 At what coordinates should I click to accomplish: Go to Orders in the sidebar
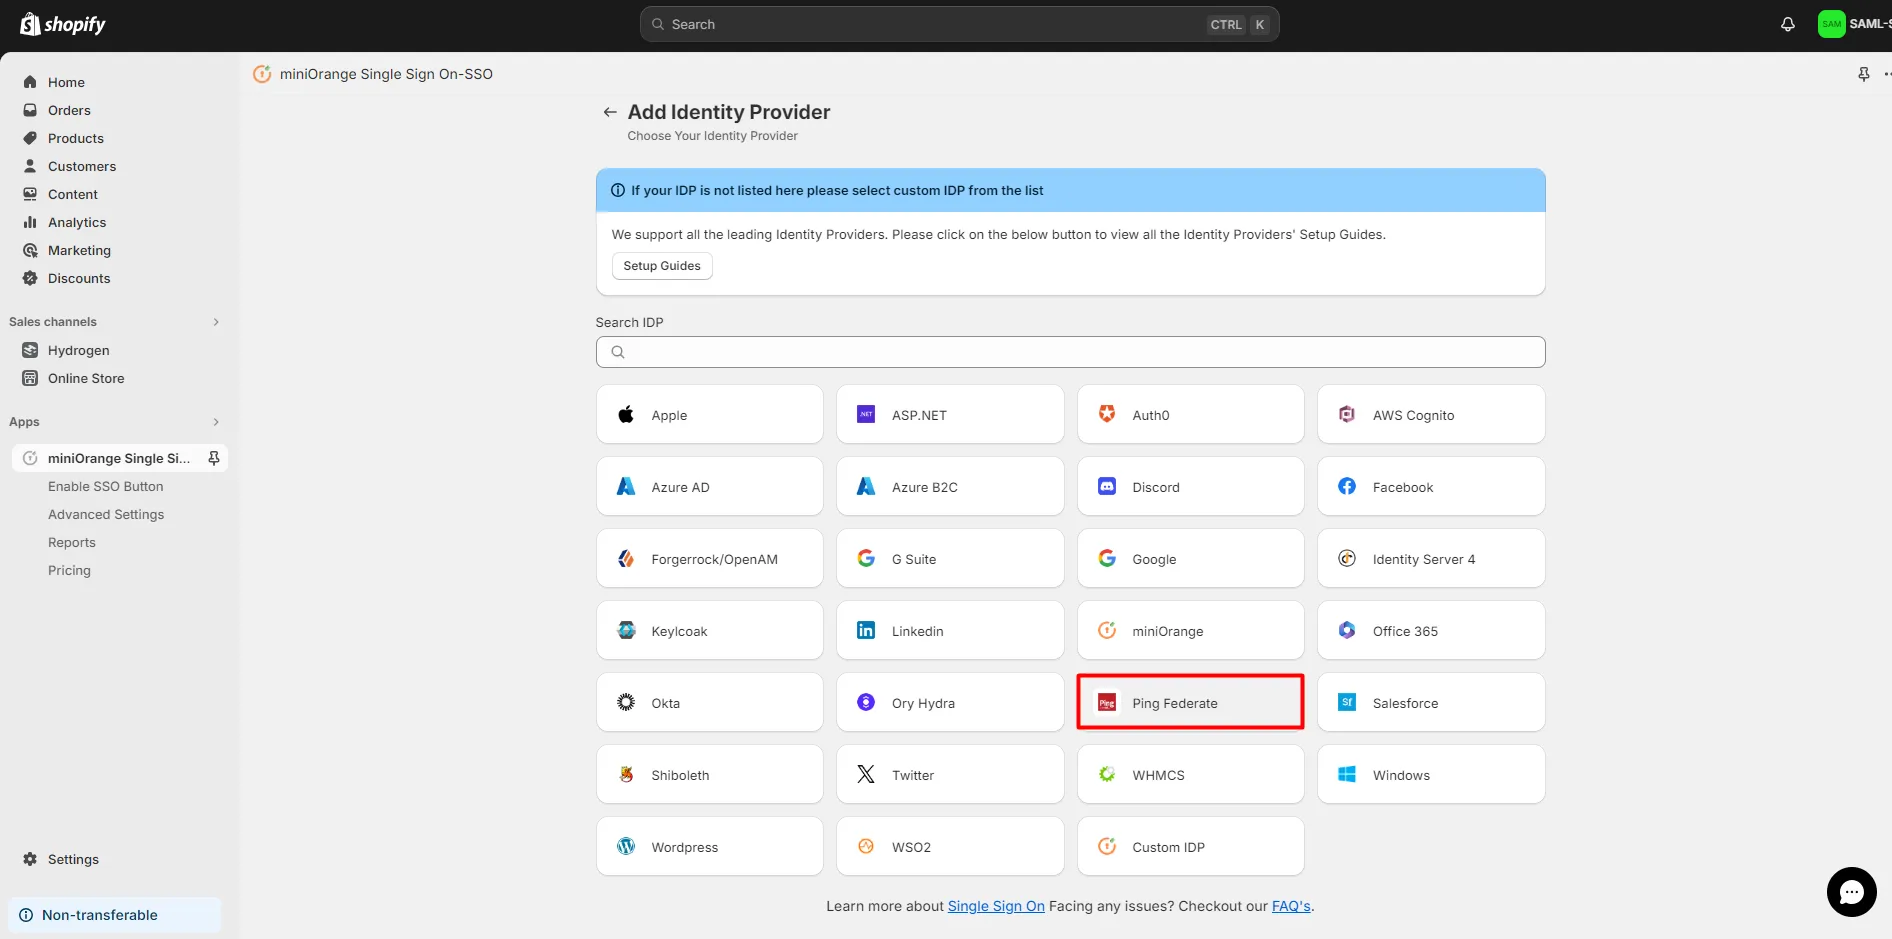pyautogui.click(x=120, y=110)
